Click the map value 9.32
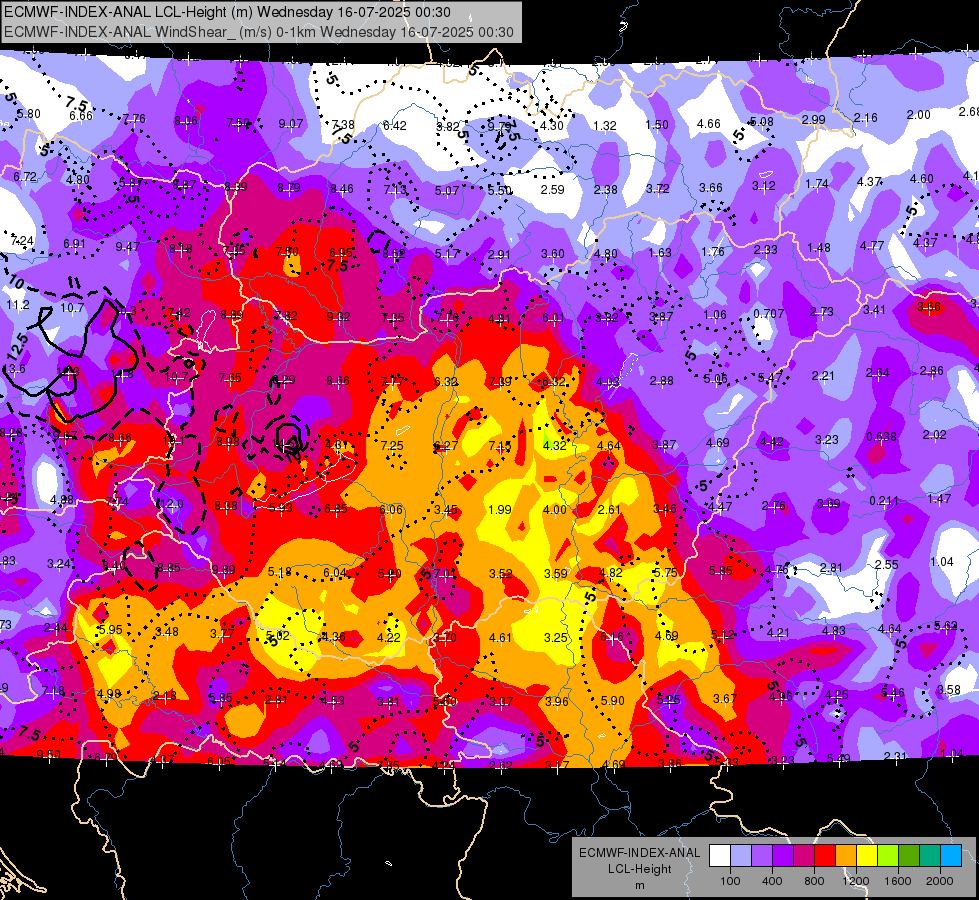Image resolution: width=979 pixels, height=900 pixels. pos(338,316)
